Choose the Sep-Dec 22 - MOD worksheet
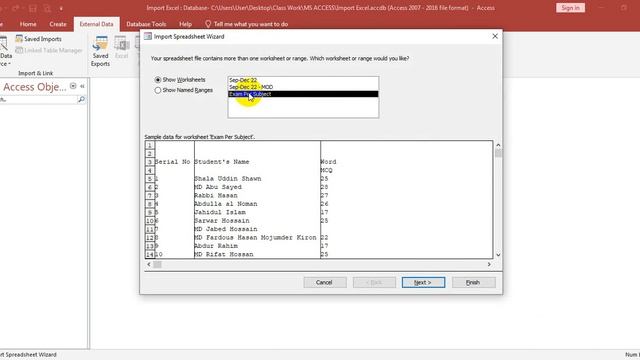This screenshot has height=360, width=640. [x=303, y=87]
